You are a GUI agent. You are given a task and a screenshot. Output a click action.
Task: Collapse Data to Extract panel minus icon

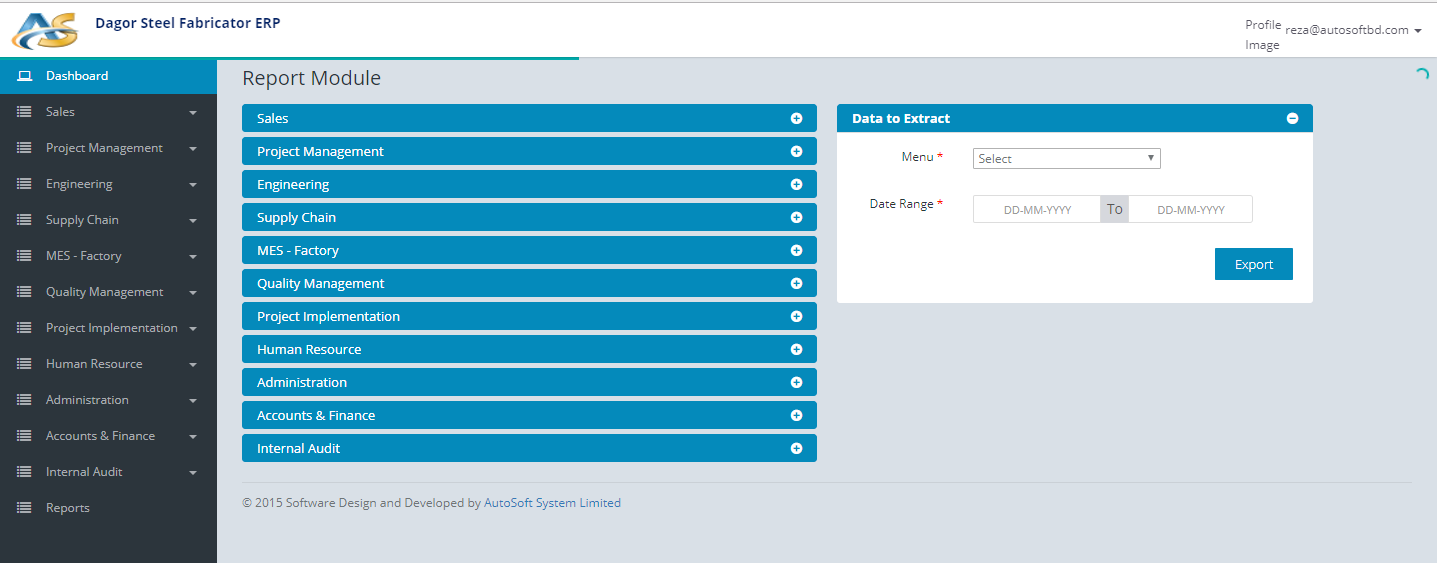pos(1292,118)
